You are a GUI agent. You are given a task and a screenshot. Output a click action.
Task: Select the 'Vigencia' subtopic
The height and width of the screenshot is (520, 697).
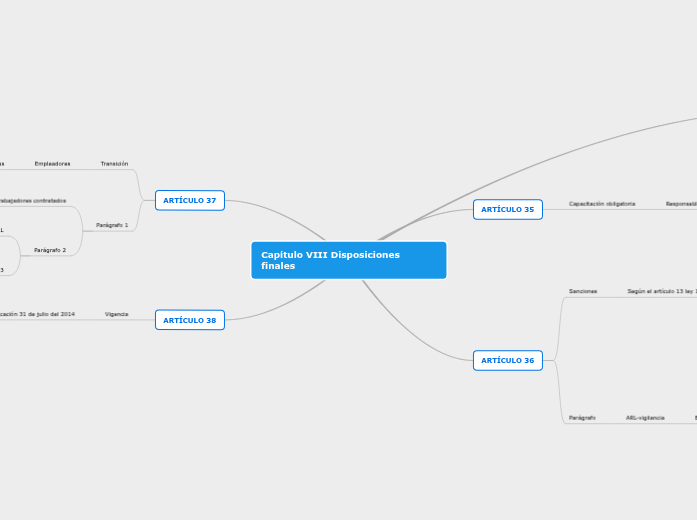point(116,314)
